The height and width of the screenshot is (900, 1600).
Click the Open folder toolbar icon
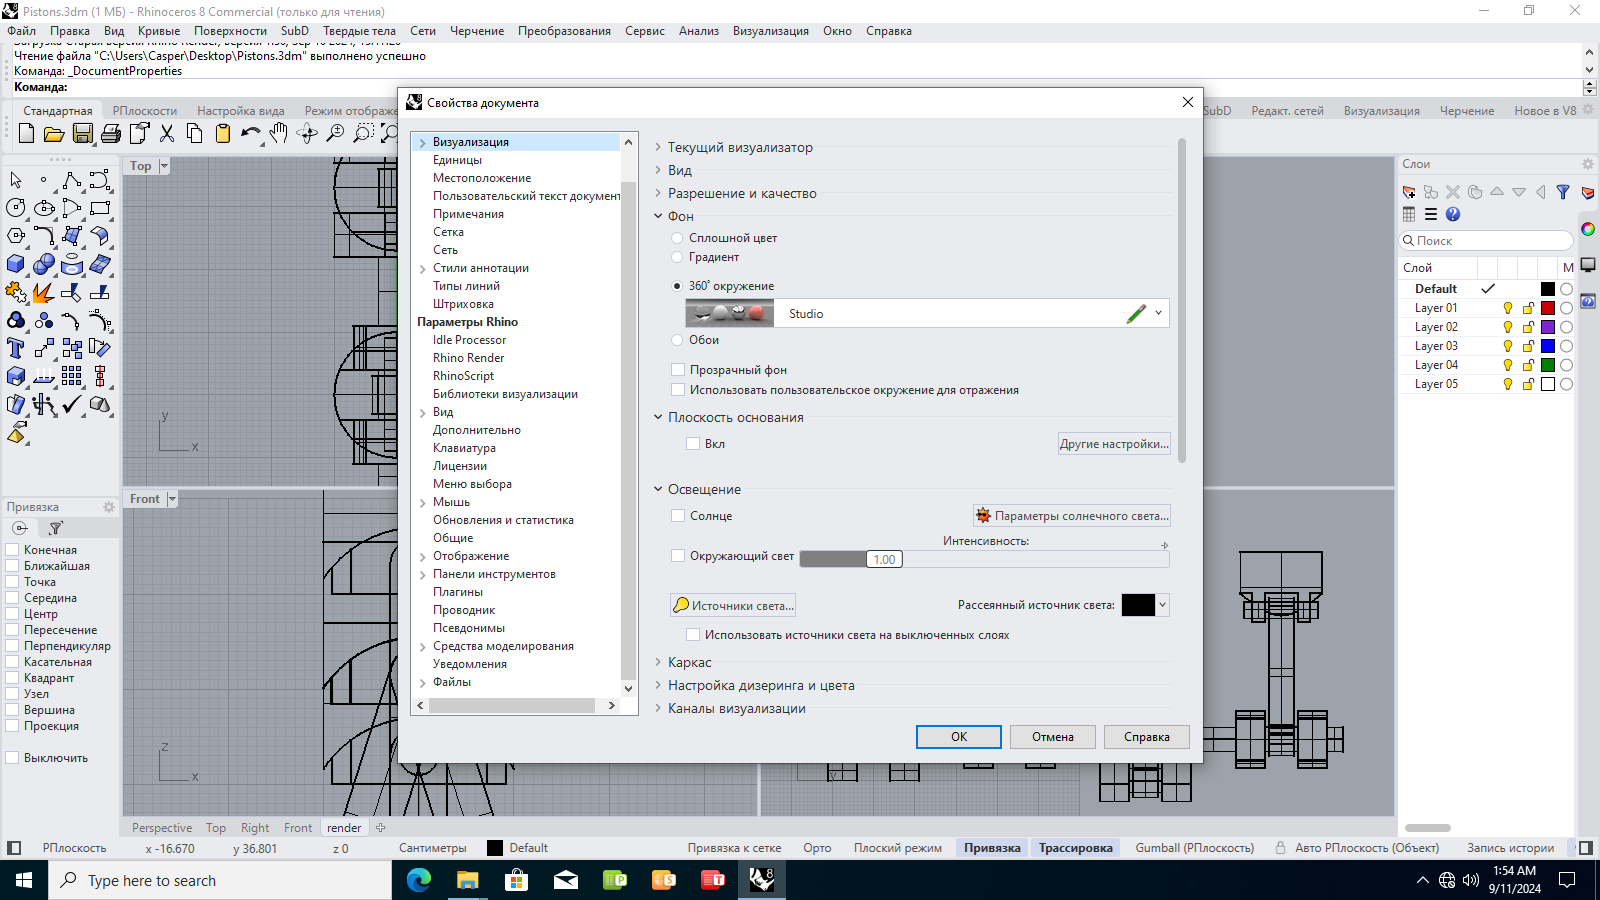coord(54,133)
